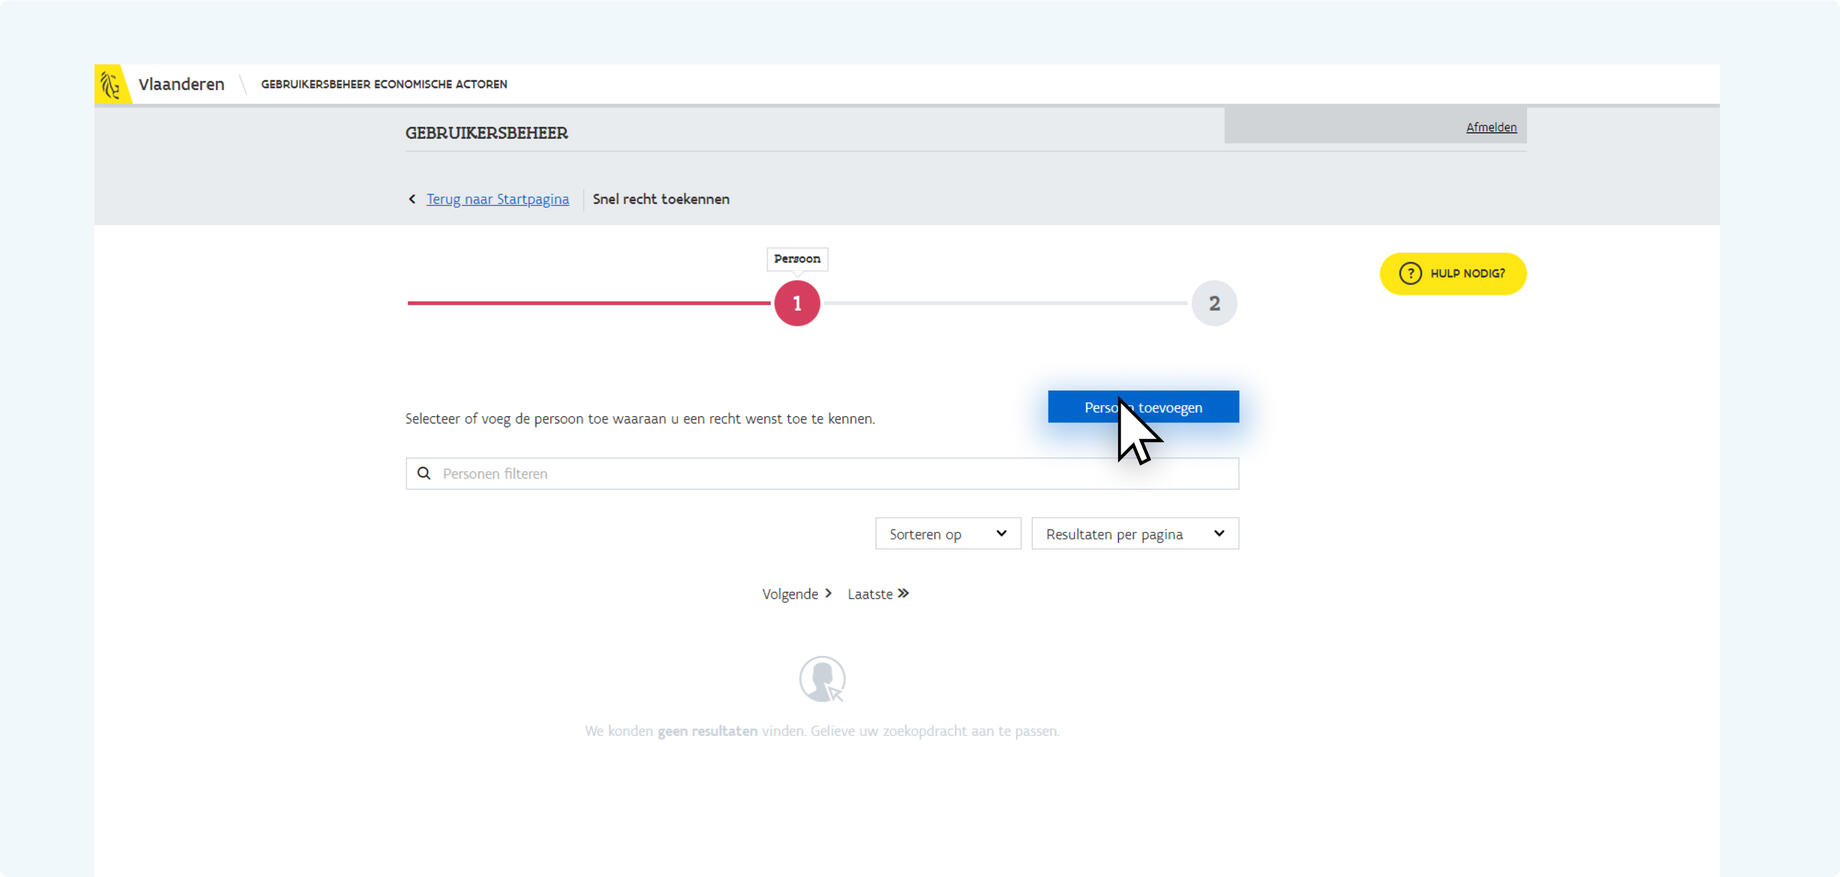Viewport: 1840px width, 877px height.
Task: Click the Hulp nodig? button
Action: point(1453,274)
